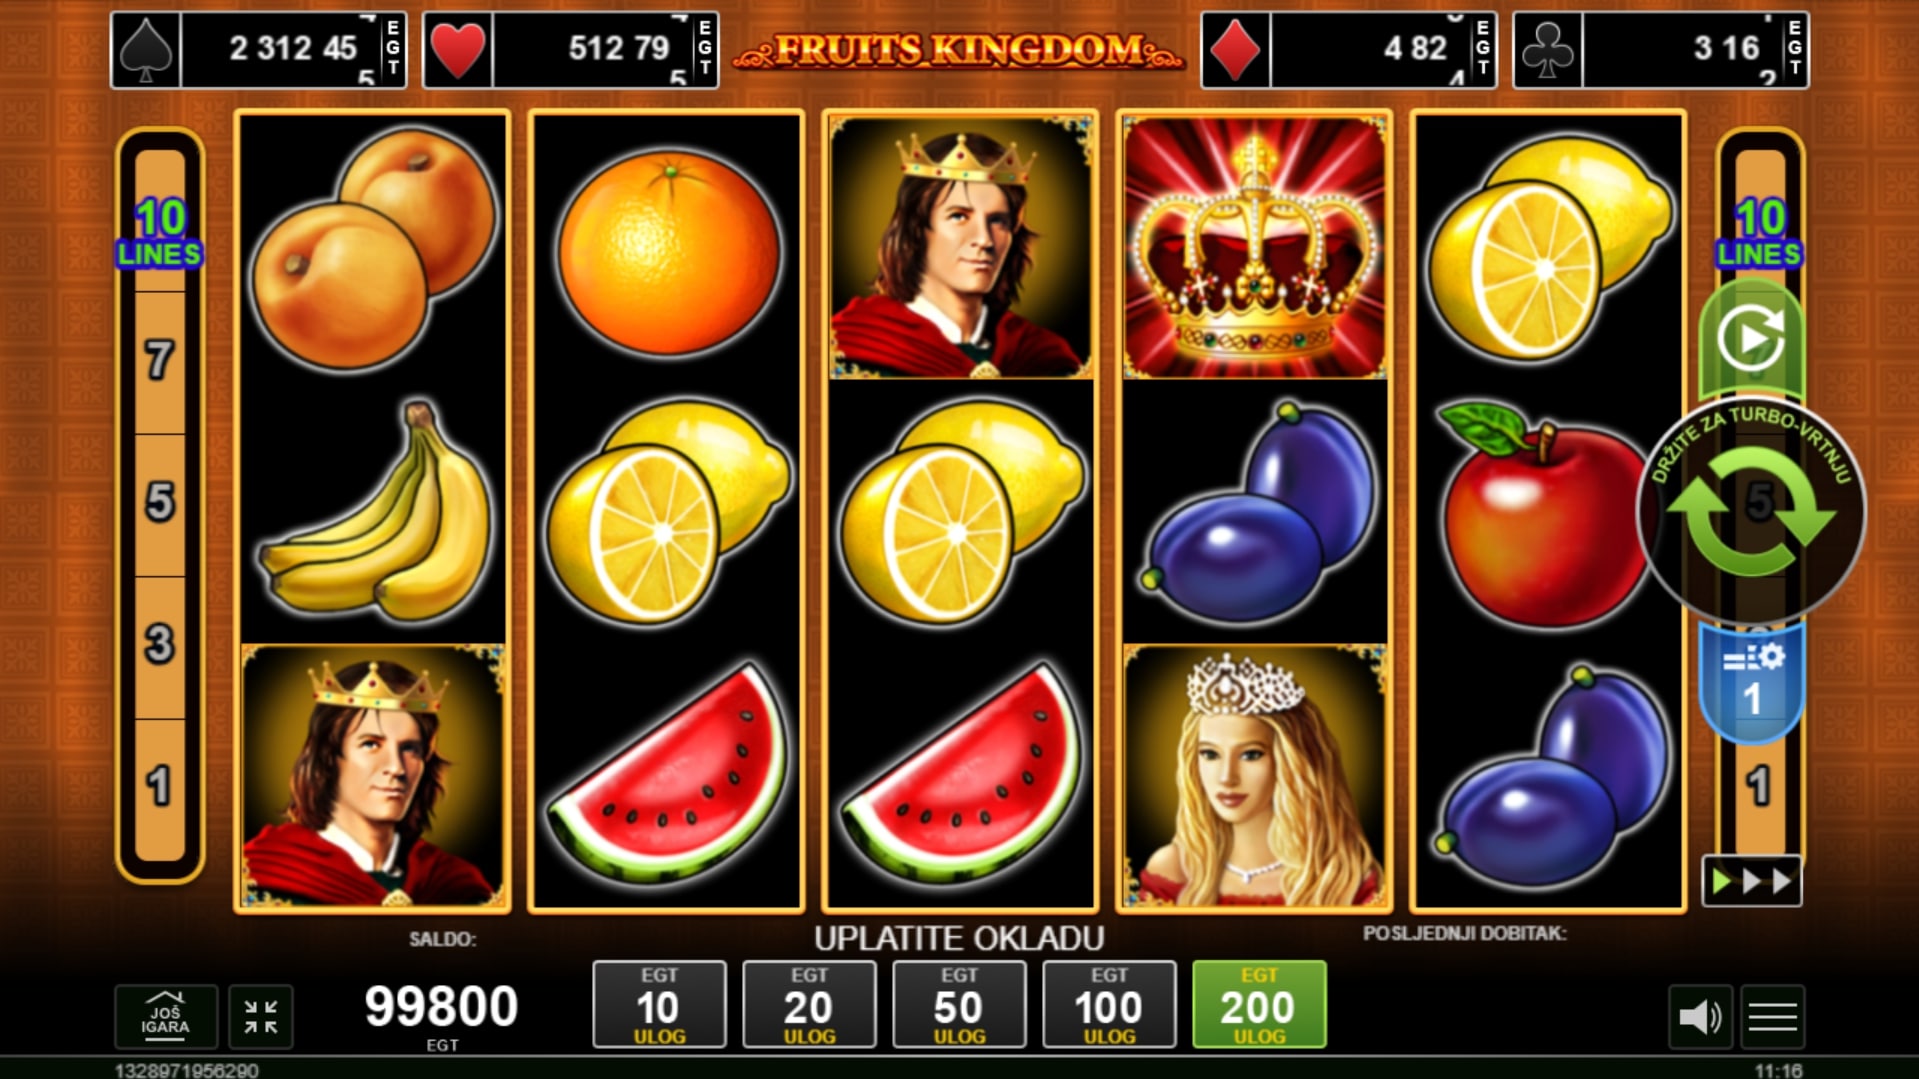Open the spade jackpot counter

(259, 49)
